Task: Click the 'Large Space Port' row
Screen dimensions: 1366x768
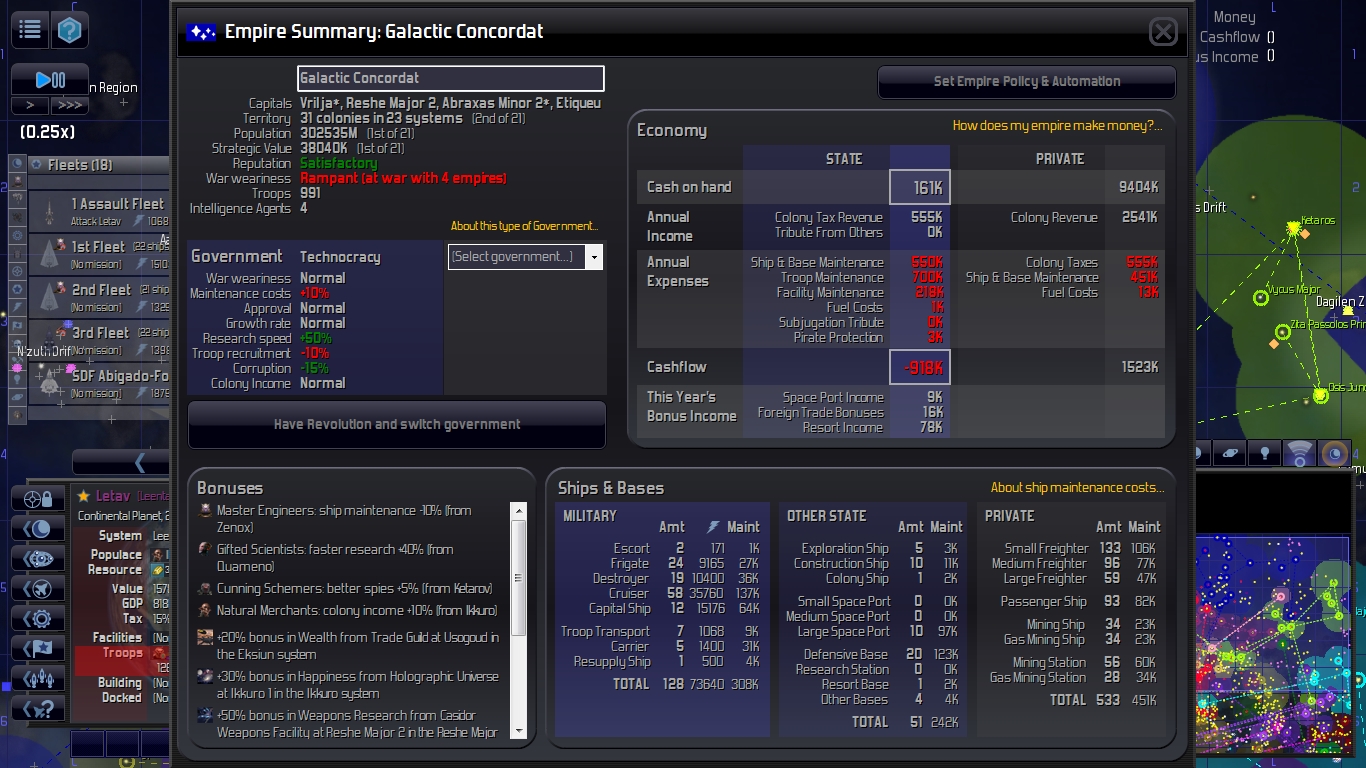Action: tap(873, 631)
